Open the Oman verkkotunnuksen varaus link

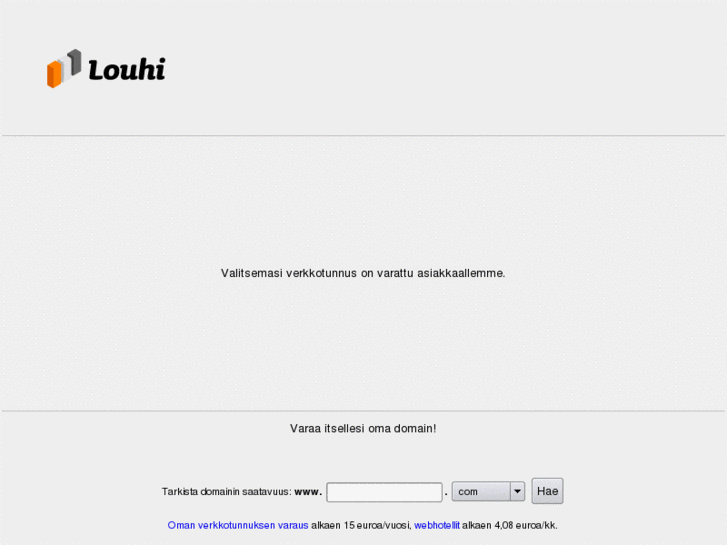(238, 525)
